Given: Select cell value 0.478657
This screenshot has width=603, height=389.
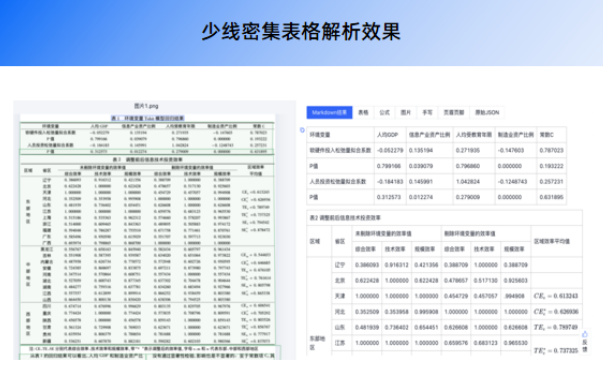Looking at the screenshot, I should coord(456,281).
